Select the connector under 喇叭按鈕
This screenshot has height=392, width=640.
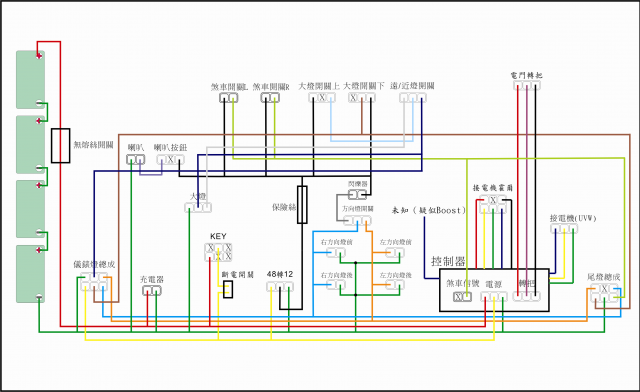(x=171, y=159)
